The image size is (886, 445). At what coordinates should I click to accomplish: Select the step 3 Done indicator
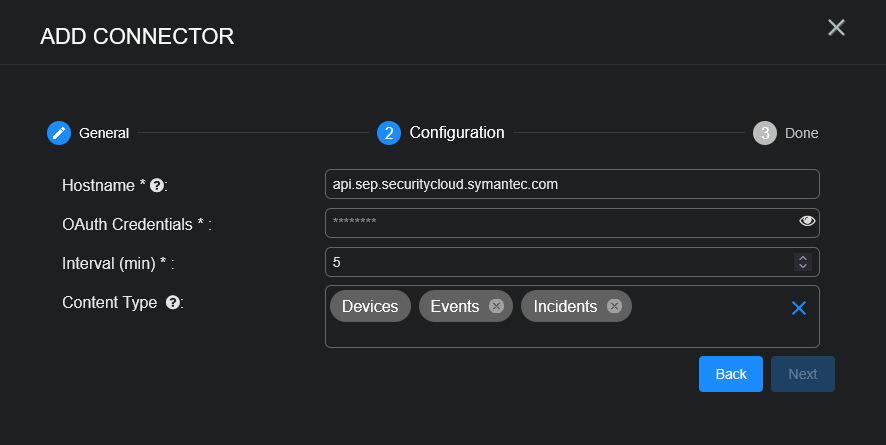click(765, 133)
